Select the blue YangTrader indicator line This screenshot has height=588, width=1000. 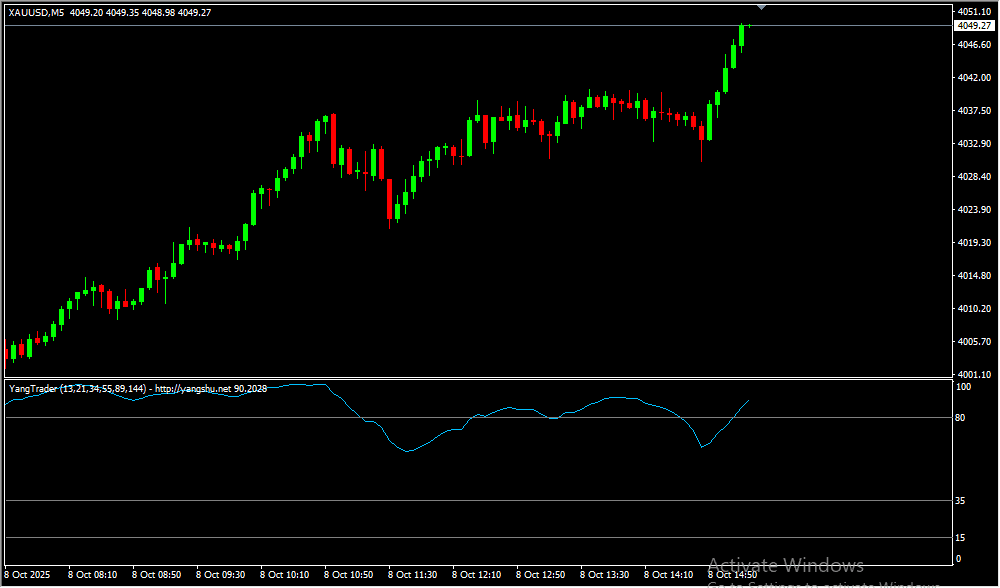coord(410,451)
